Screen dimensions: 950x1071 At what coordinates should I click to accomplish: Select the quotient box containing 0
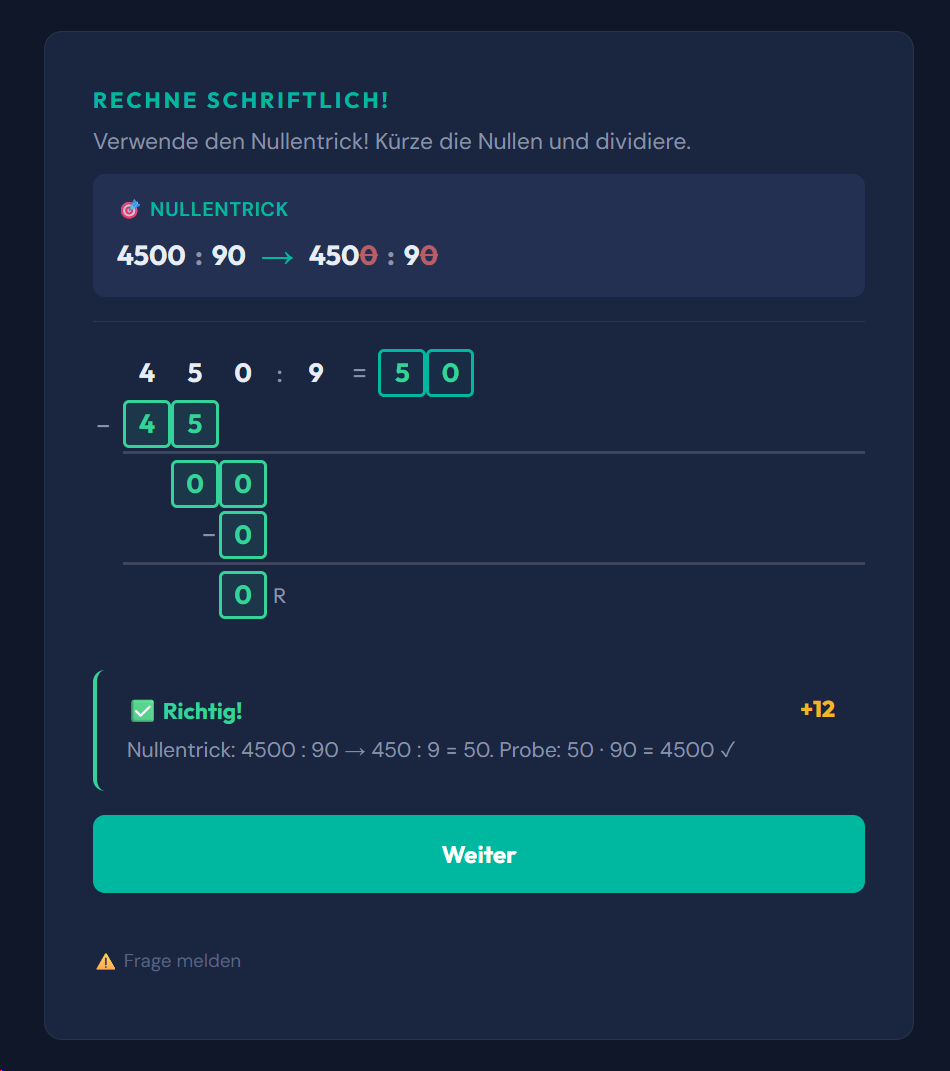coord(450,373)
